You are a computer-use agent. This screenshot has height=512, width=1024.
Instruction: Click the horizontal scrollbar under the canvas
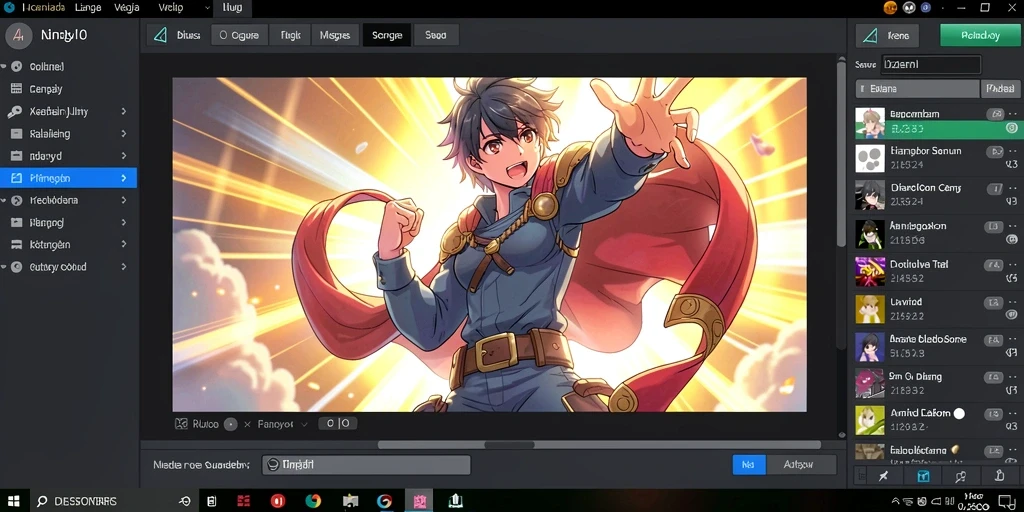599,445
